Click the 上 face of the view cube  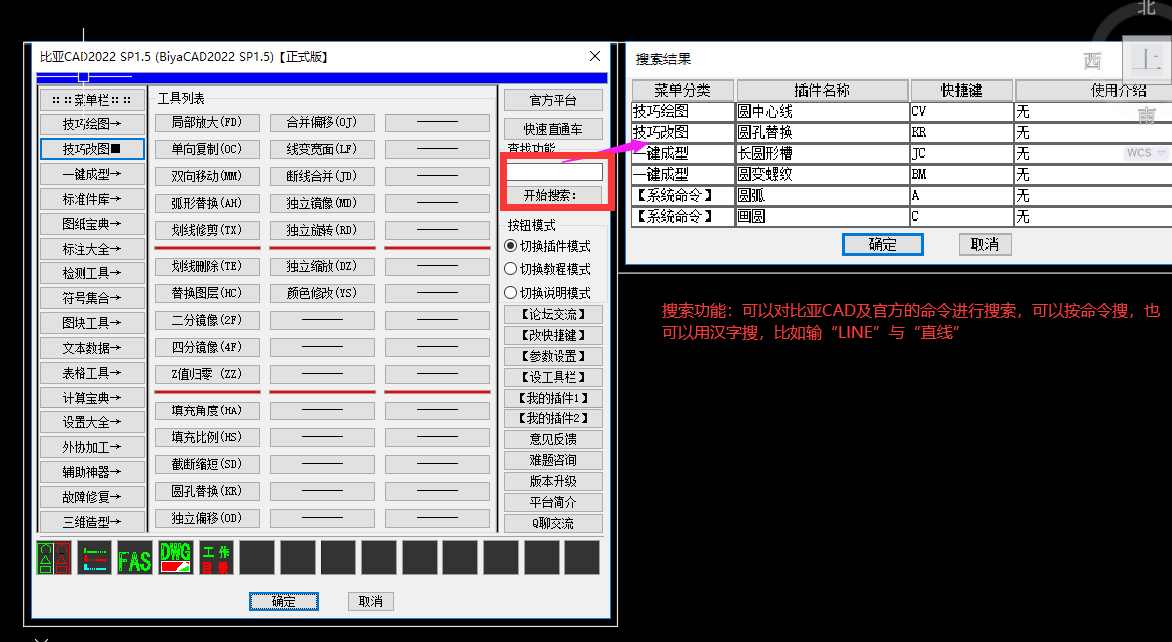(1147, 58)
